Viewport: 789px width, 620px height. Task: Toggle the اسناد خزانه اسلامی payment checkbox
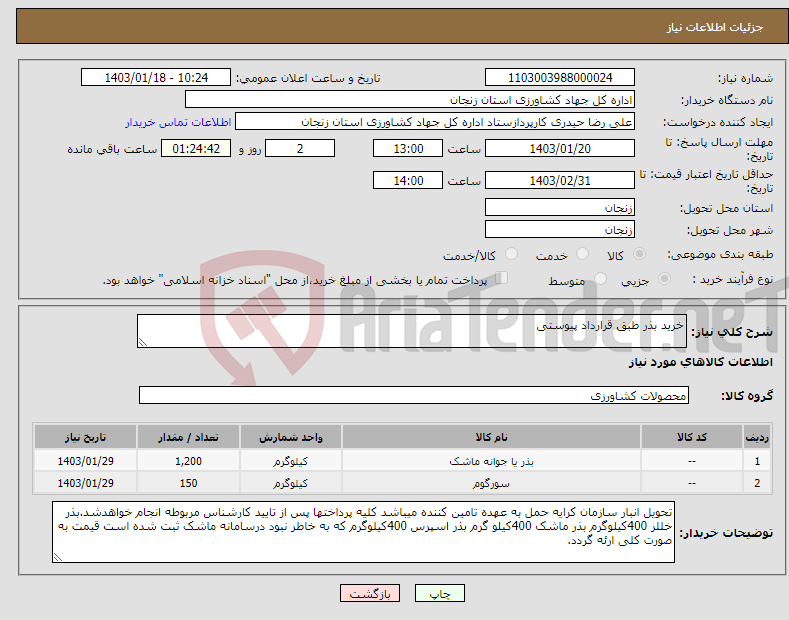point(502,278)
